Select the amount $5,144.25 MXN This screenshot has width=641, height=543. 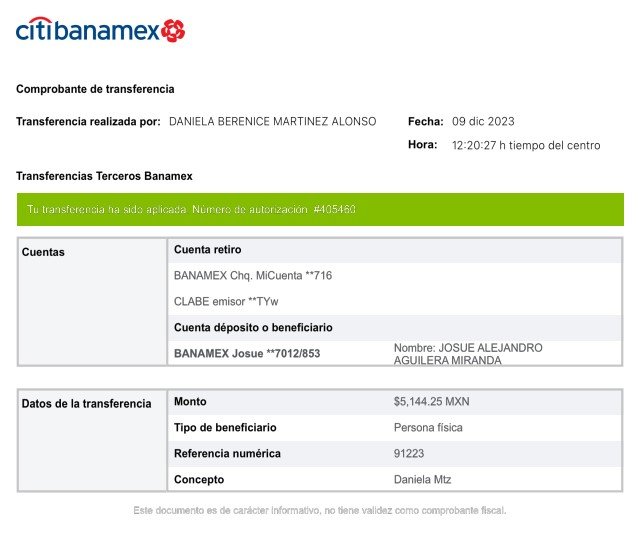point(431,402)
